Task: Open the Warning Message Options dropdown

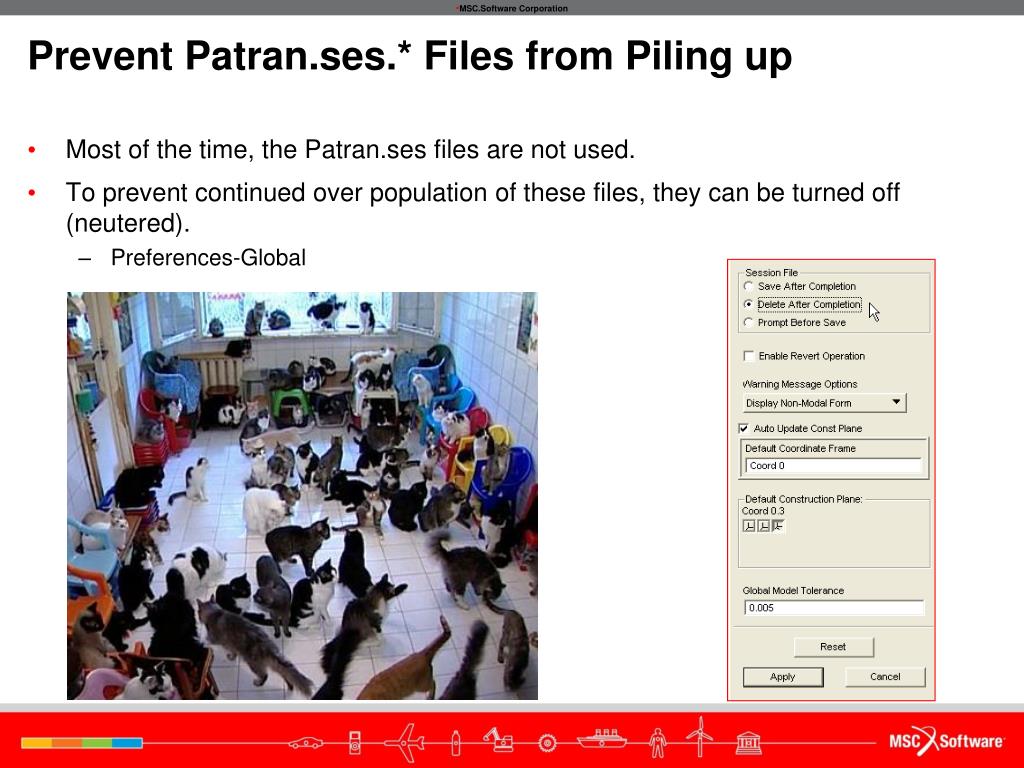Action: 825,403
